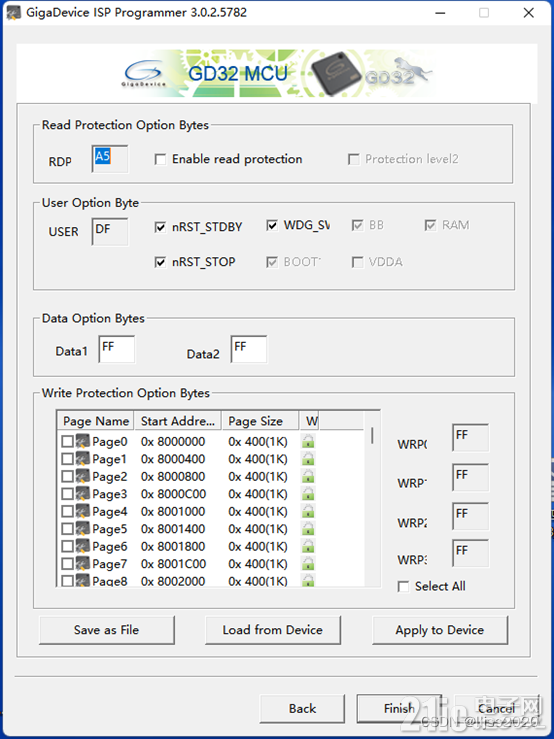Check the Page5 write protection box
The width and height of the screenshot is (554, 739).
coord(67,529)
